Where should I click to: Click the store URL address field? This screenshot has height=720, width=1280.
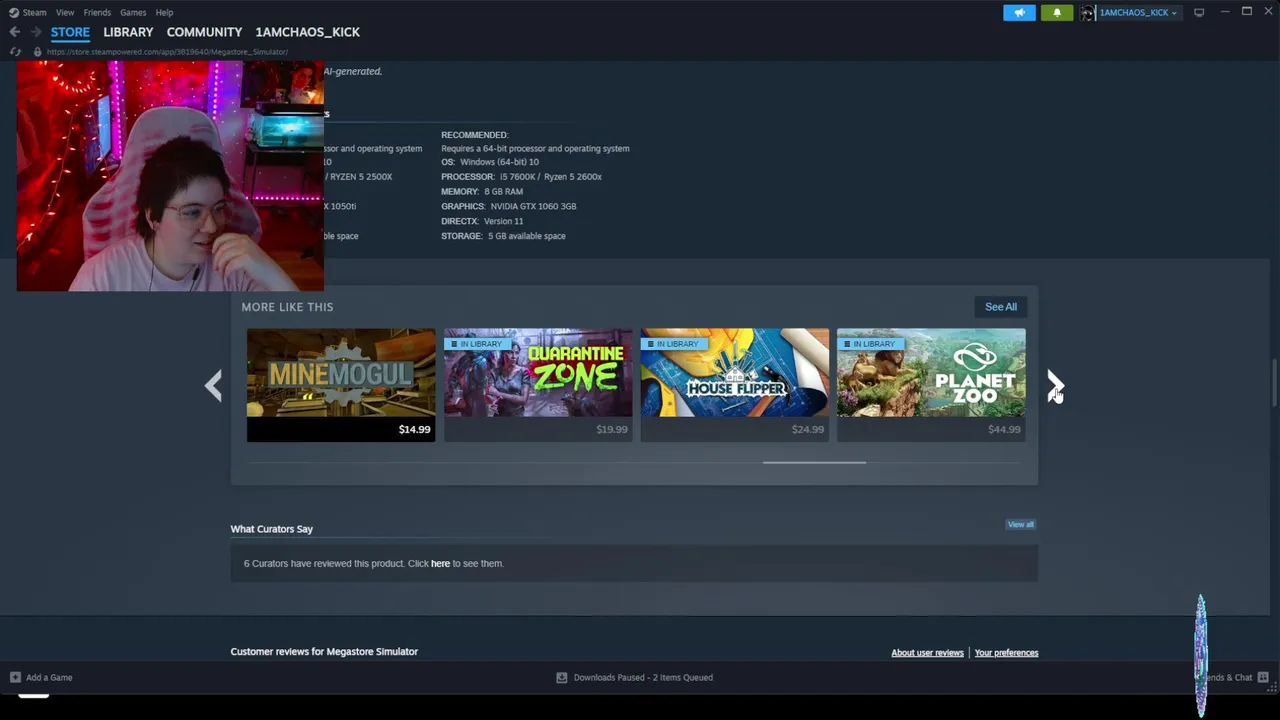pyautogui.click(x=168, y=51)
